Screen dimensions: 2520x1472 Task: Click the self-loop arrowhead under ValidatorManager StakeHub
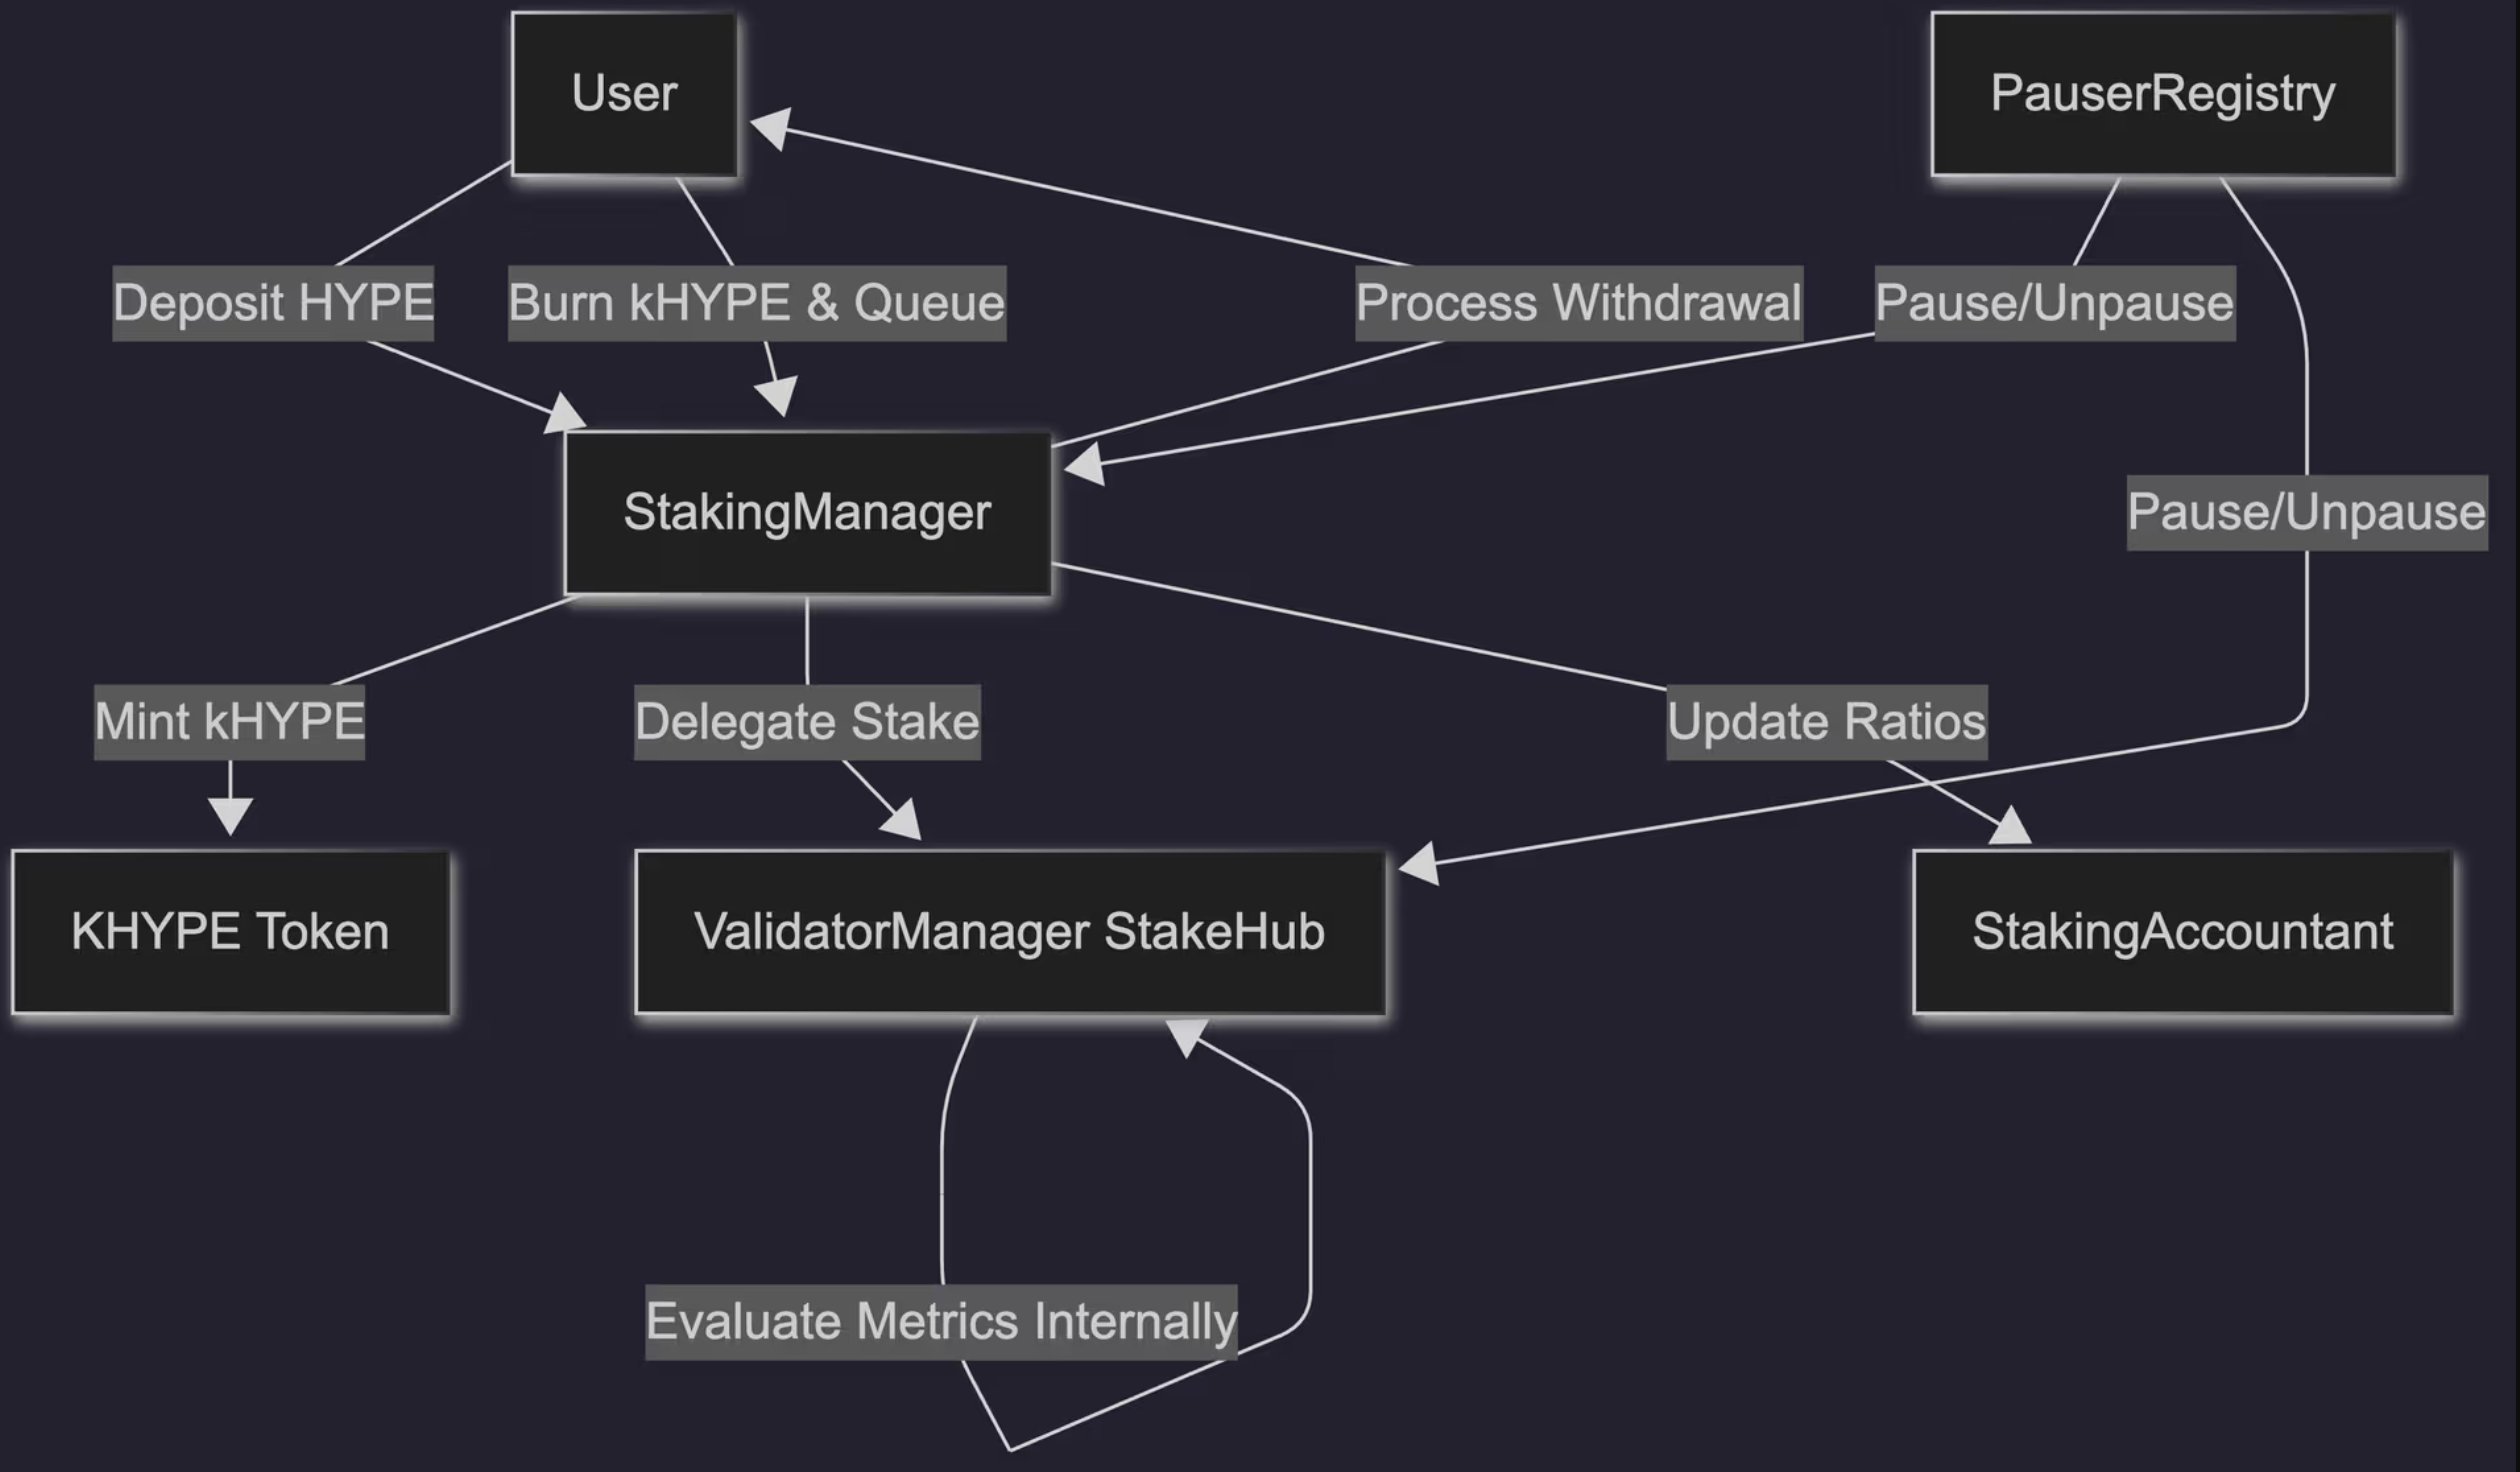click(x=1189, y=1037)
